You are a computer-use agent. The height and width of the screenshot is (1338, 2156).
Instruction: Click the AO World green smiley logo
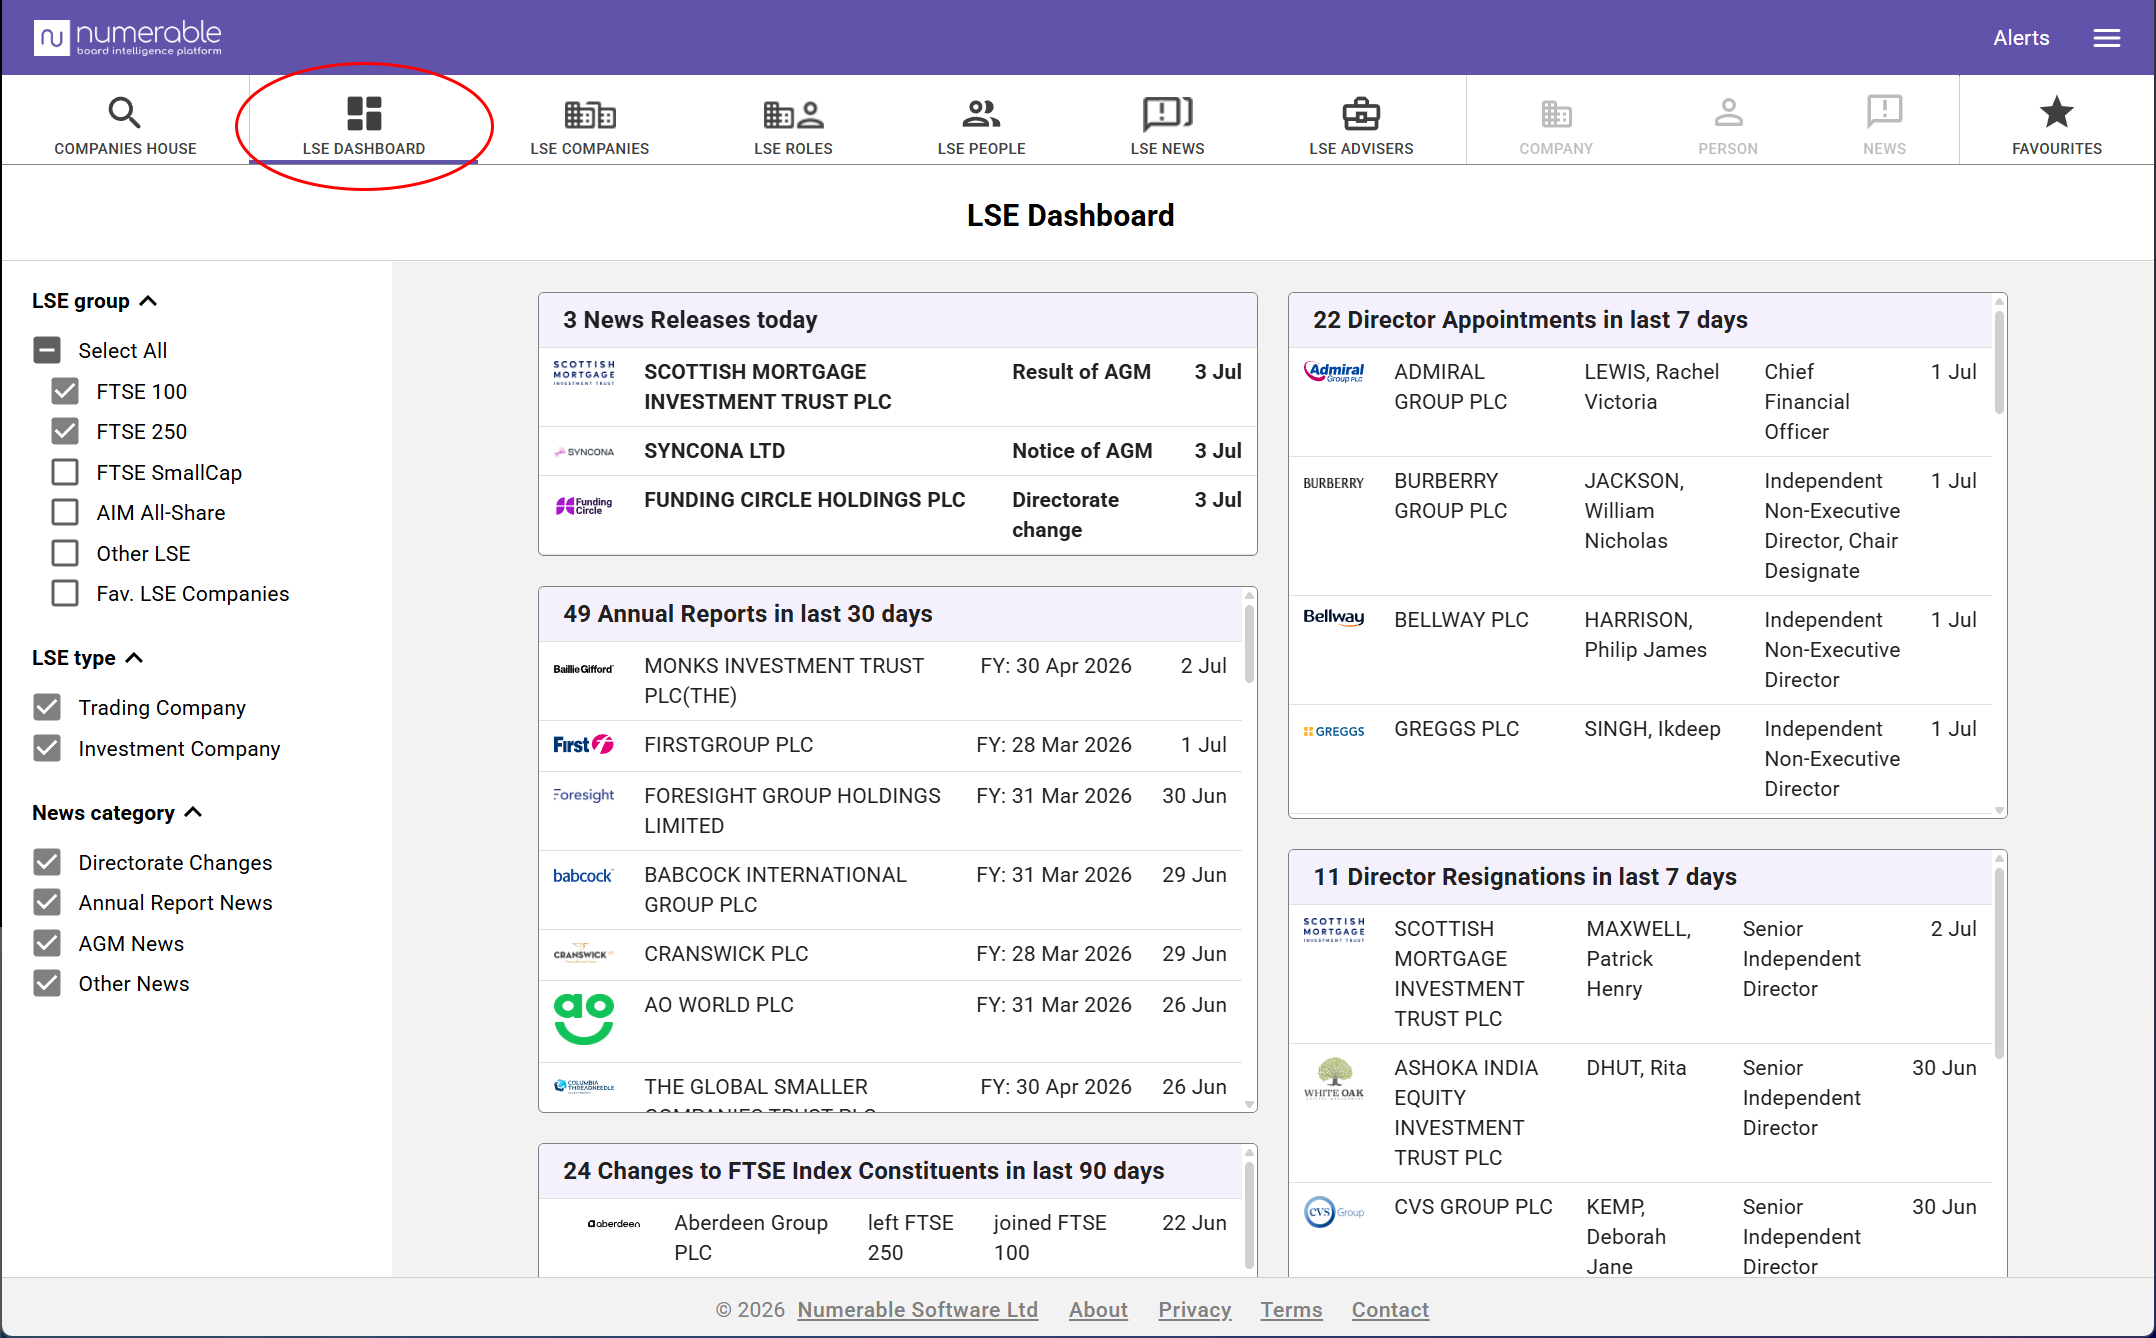(x=584, y=1019)
